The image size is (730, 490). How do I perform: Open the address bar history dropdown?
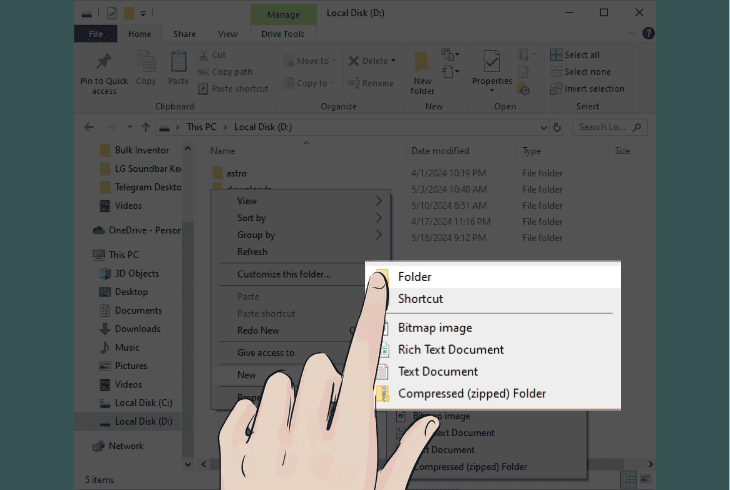pyautogui.click(x=543, y=127)
